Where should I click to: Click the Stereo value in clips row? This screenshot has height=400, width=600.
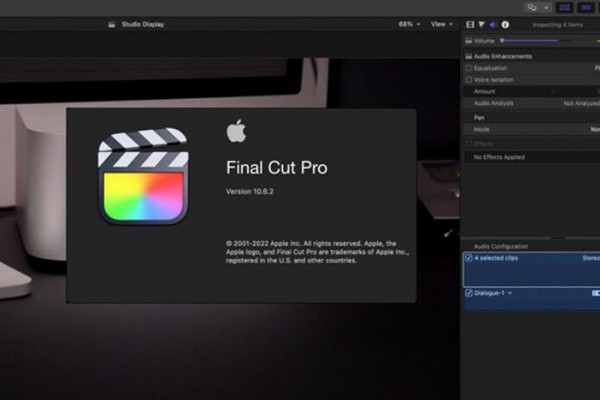pos(591,258)
